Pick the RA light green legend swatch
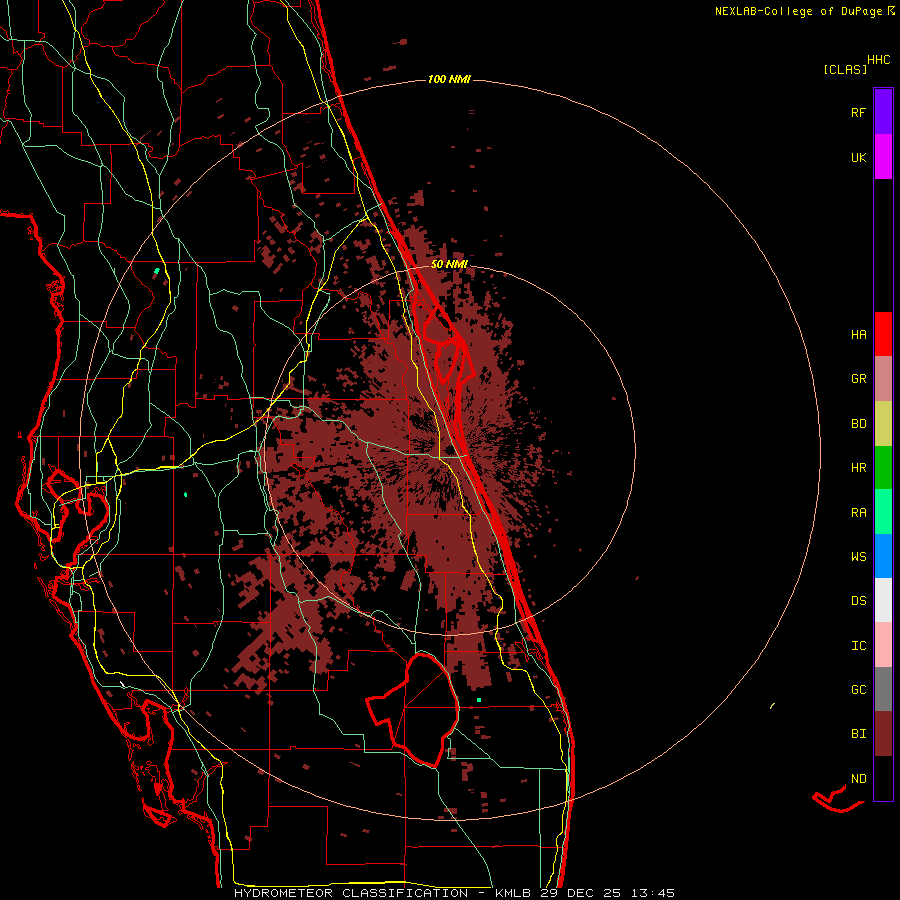 [x=883, y=512]
